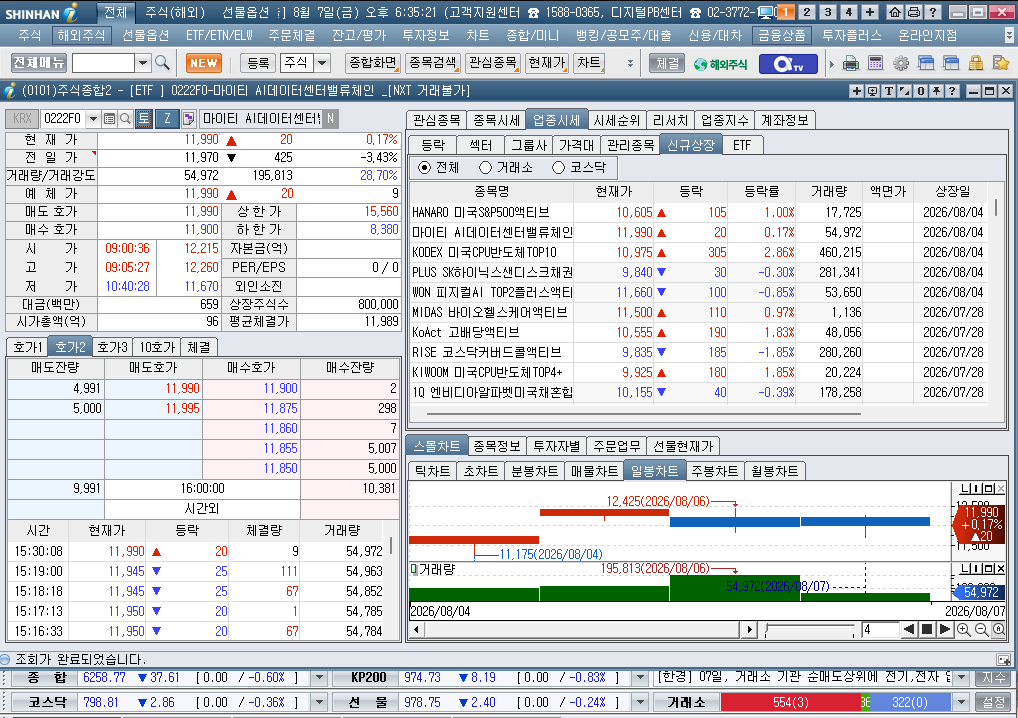Click the blue 322(0) falling-stocks bar

910,702
